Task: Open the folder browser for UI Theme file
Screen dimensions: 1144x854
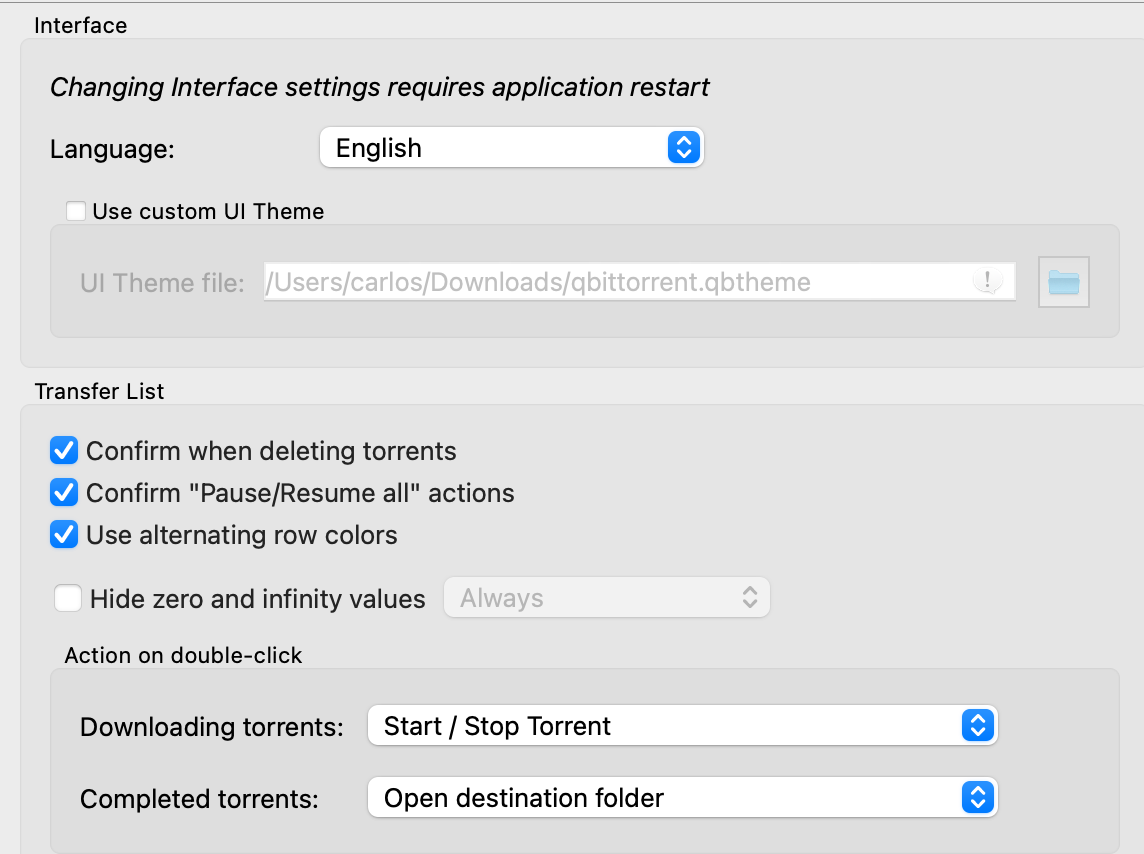Action: [x=1063, y=282]
